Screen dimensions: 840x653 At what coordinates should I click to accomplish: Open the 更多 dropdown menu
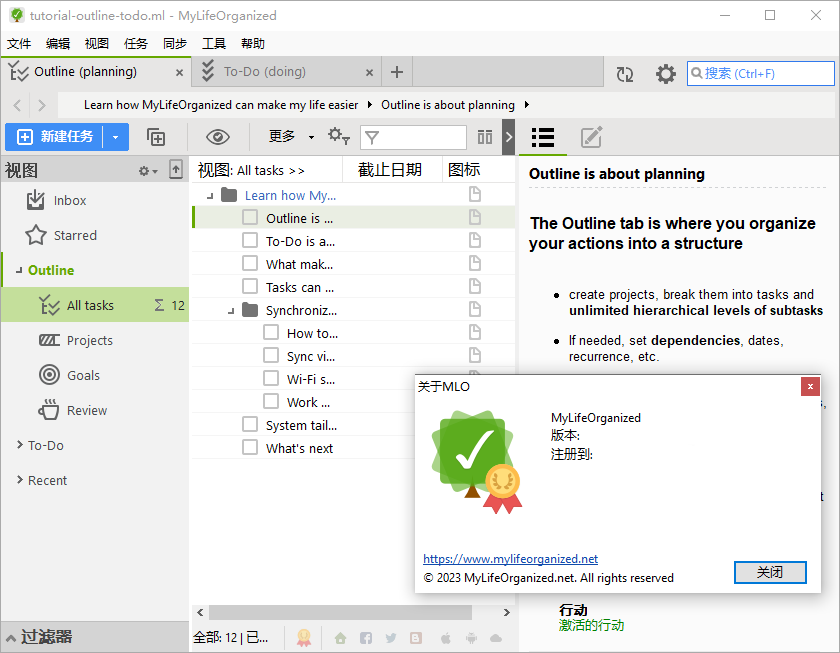291,137
